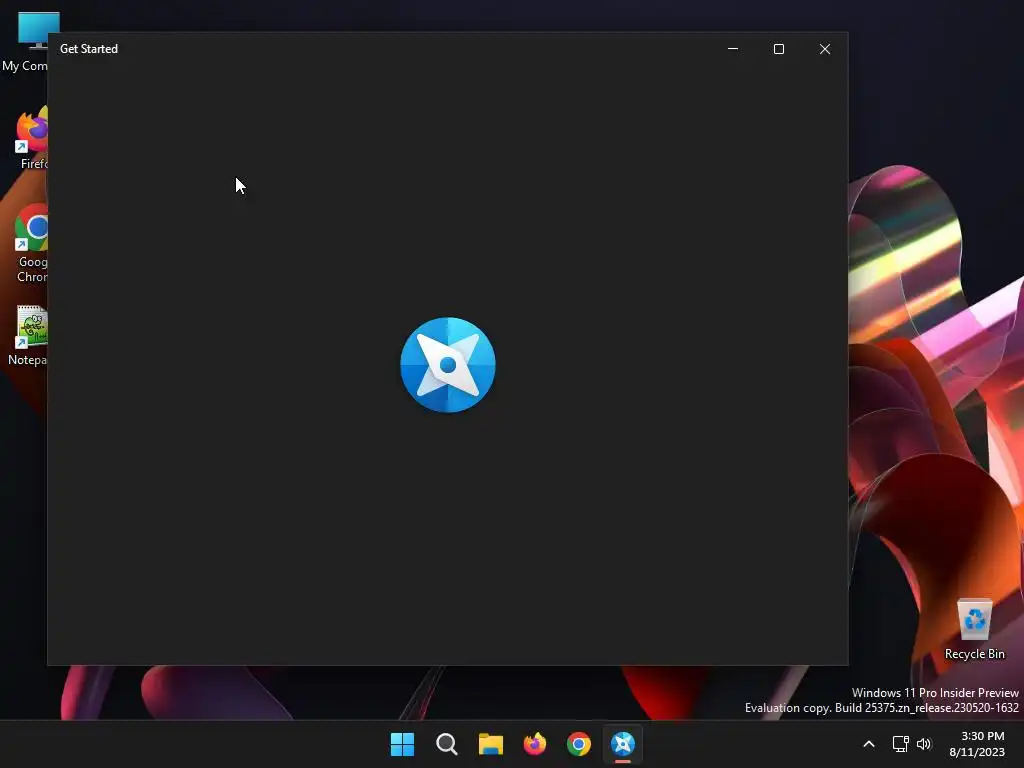Screen dimensions: 1024x768
Task: Launch Firefox from the taskbar
Action: tap(535, 744)
